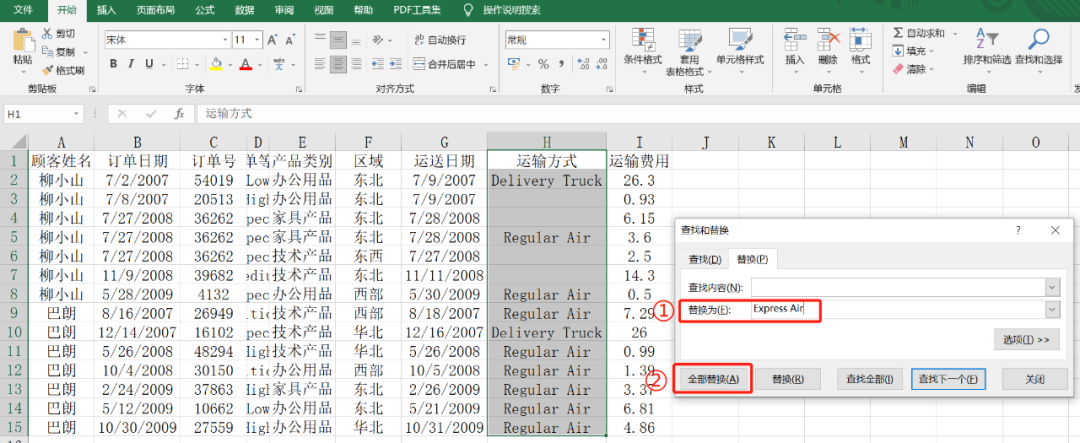This screenshot has width=1080, height=443.
Task: Click the Replace with field containing Express Air
Action: point(897,309)
